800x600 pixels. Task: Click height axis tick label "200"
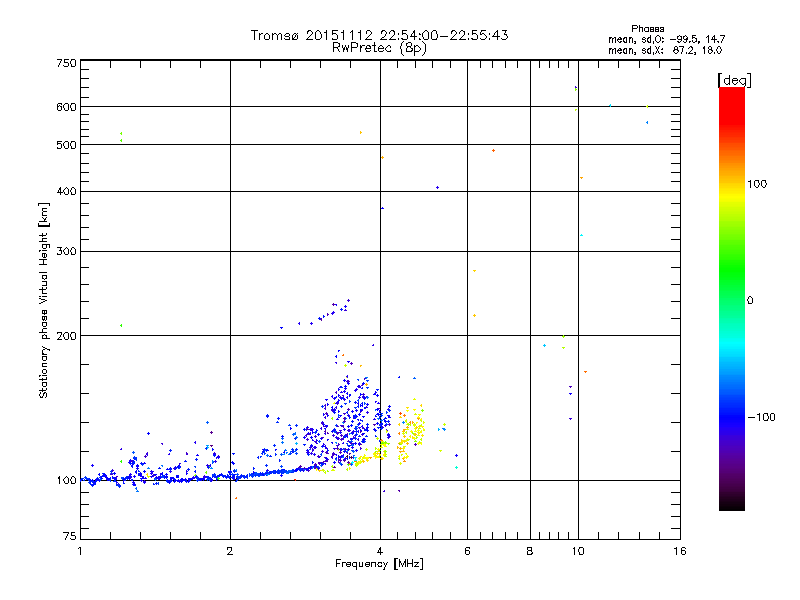(66, 336)
